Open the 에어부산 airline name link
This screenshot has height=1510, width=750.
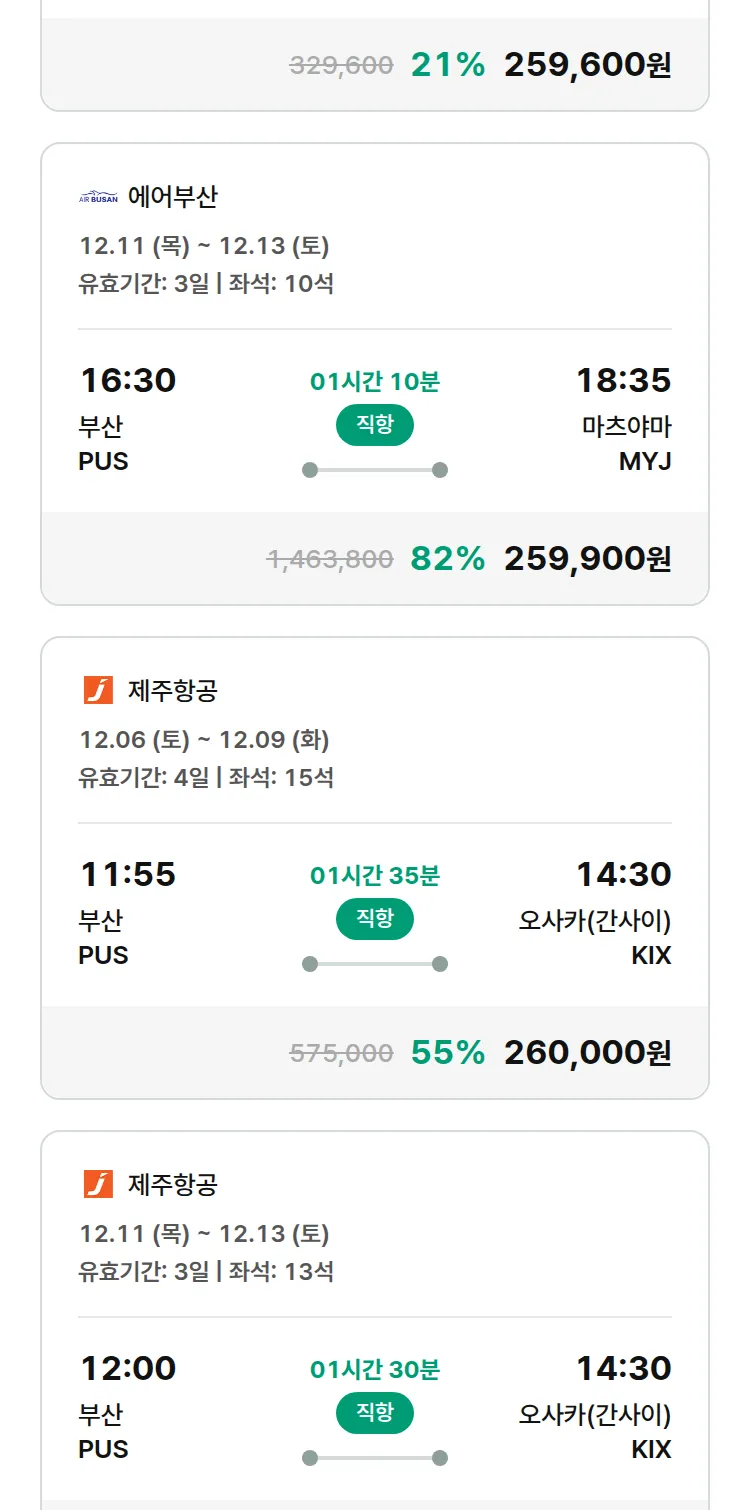(x=172, y=197)
